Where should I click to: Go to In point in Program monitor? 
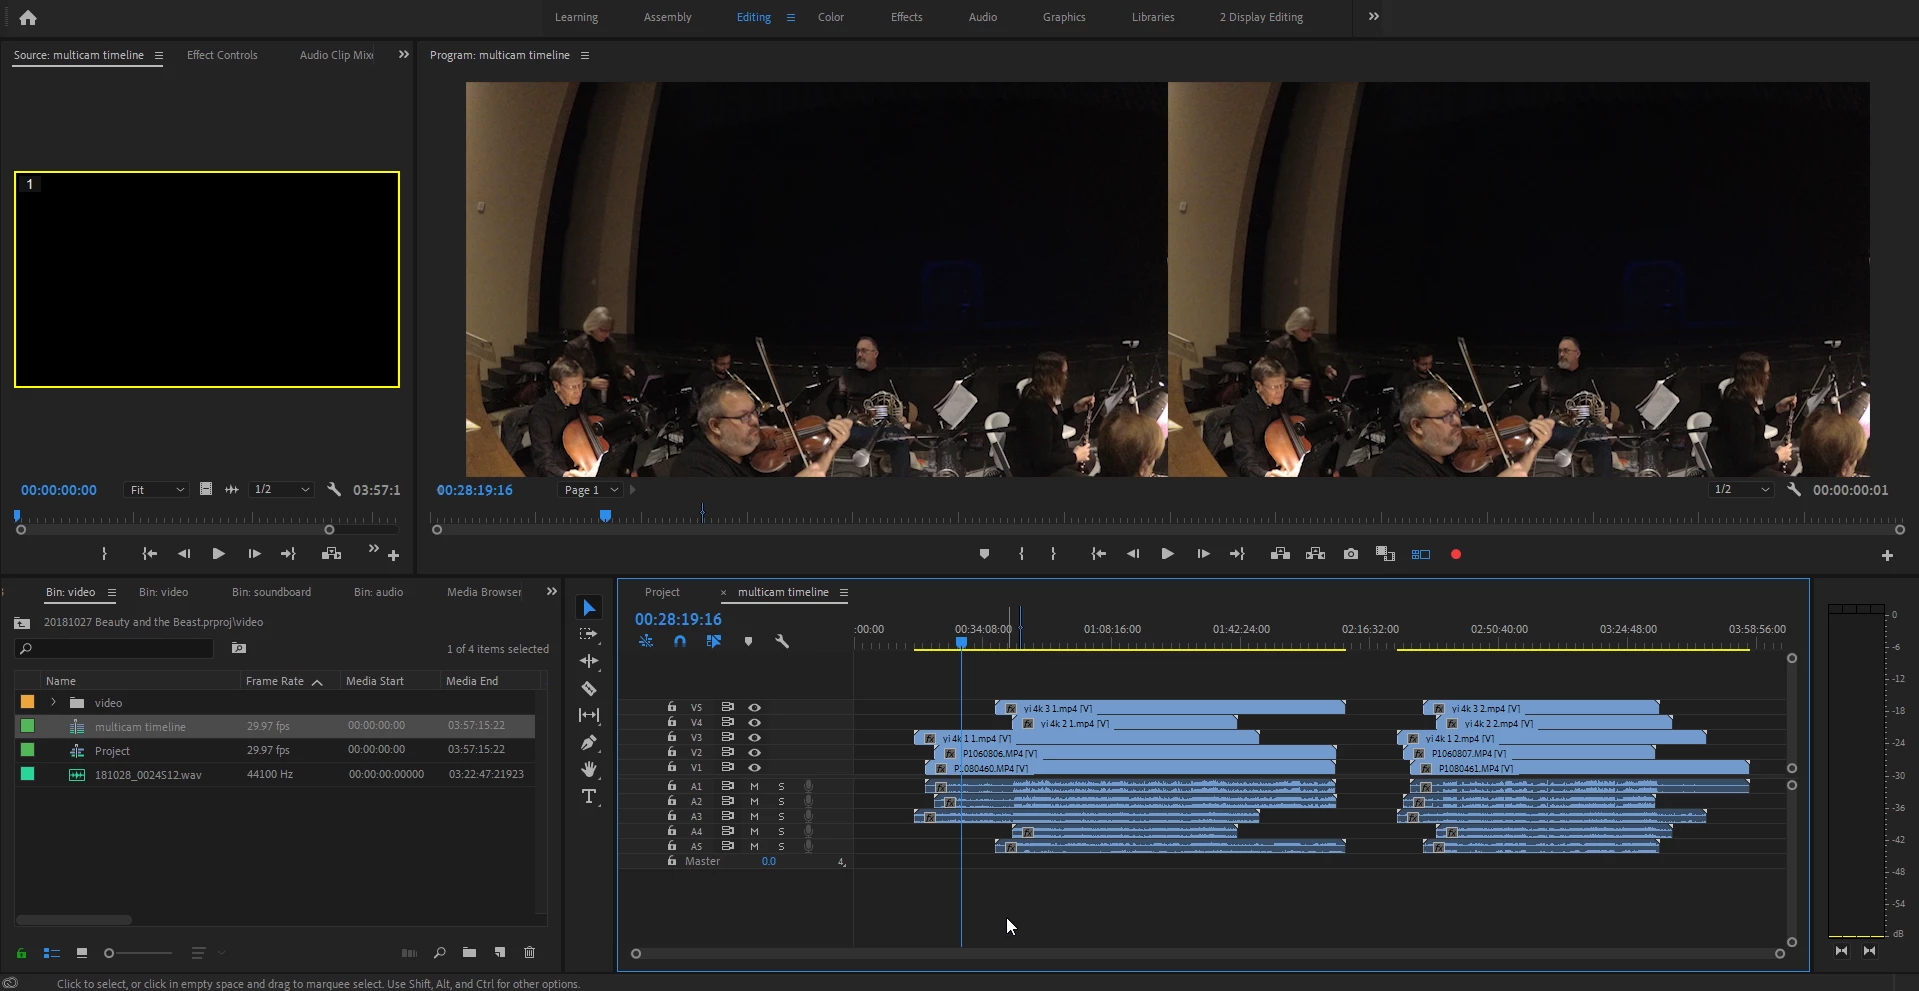coord(1098,554)
